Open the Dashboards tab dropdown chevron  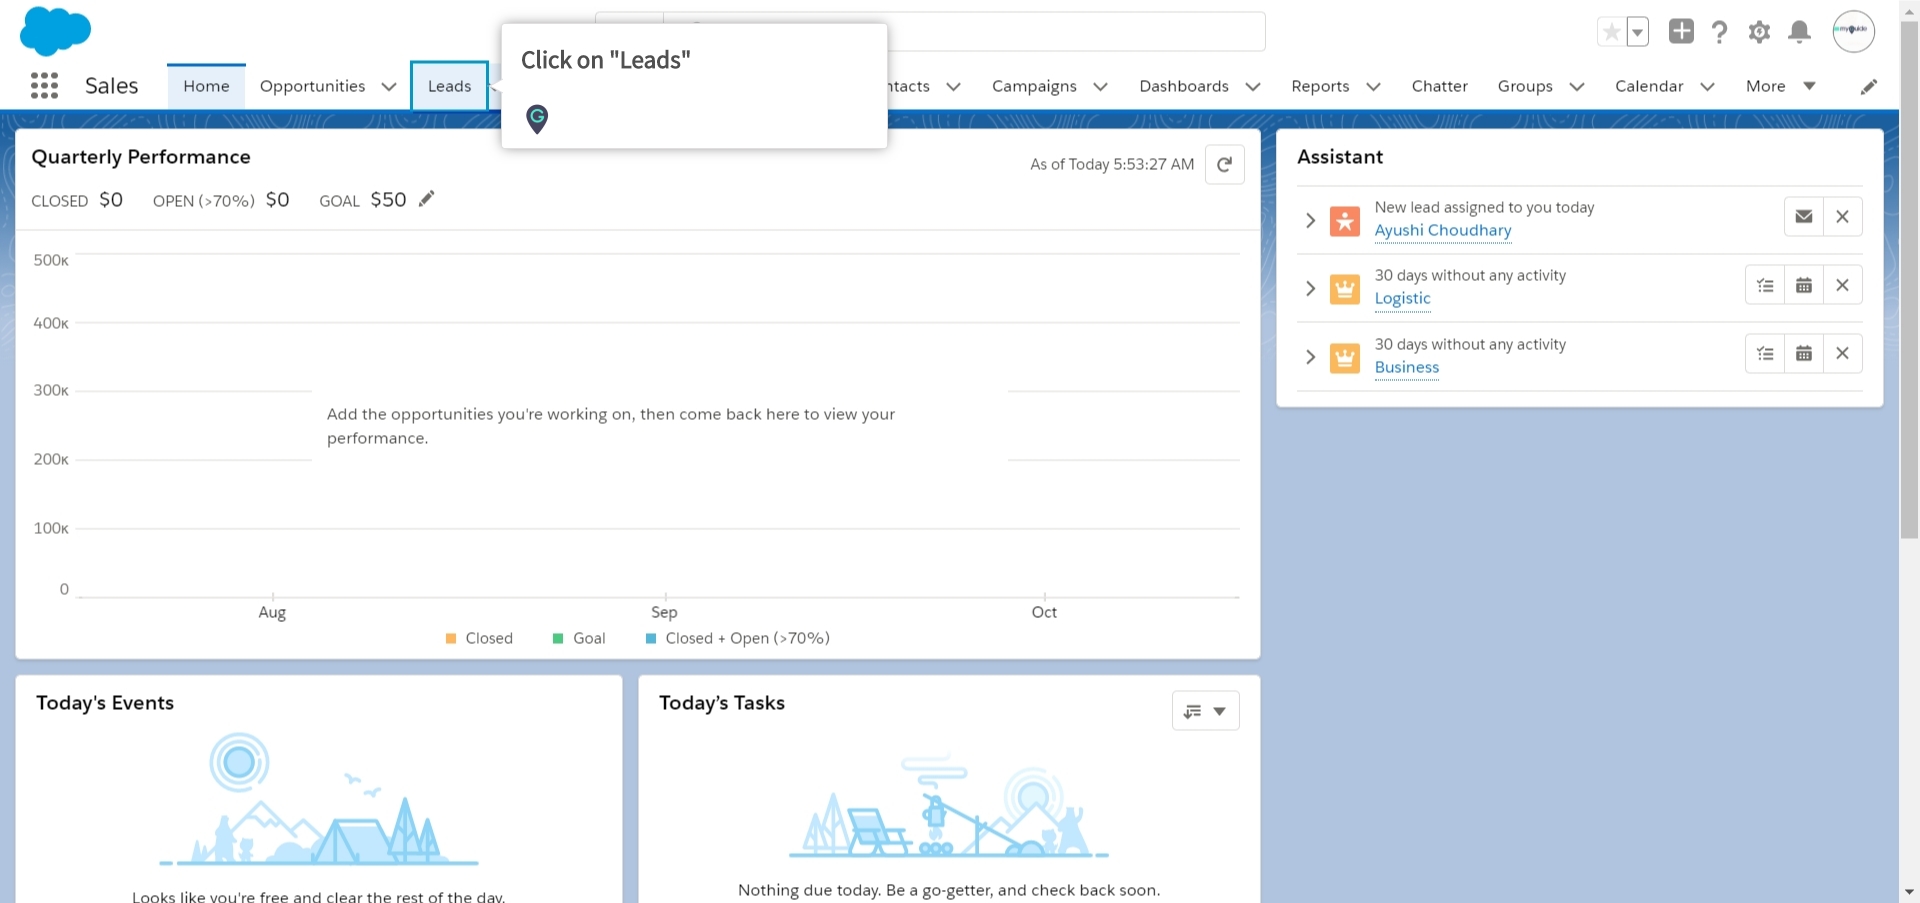[1252, 87]
